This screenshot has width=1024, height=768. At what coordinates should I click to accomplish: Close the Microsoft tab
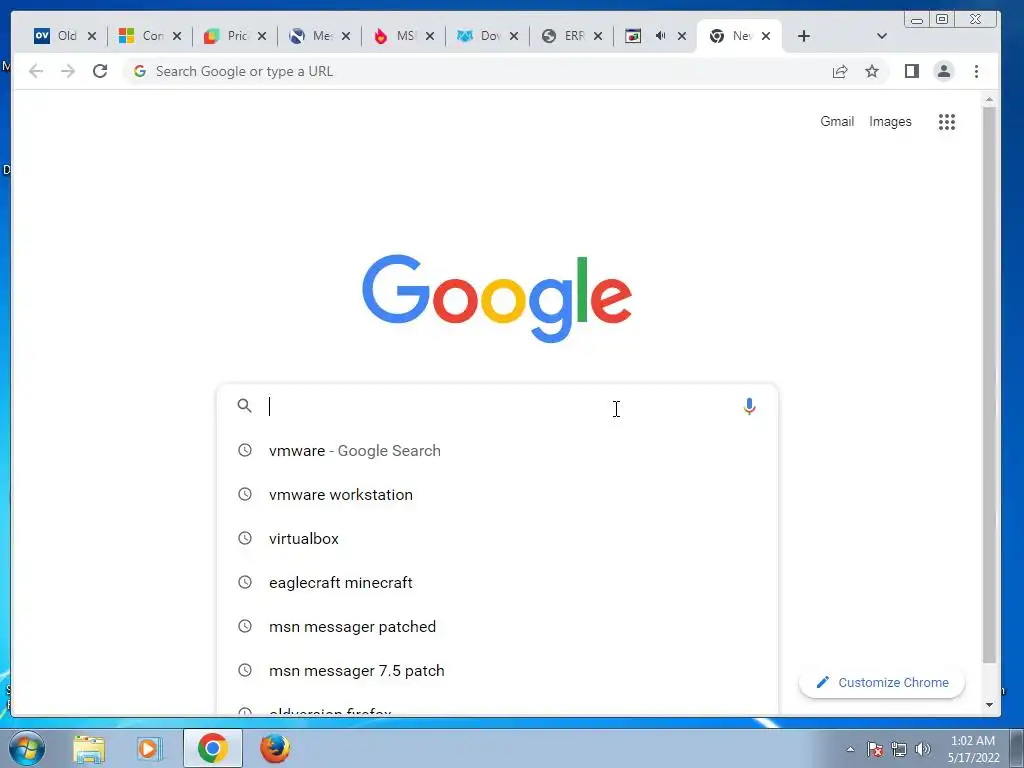click(177, 36)
